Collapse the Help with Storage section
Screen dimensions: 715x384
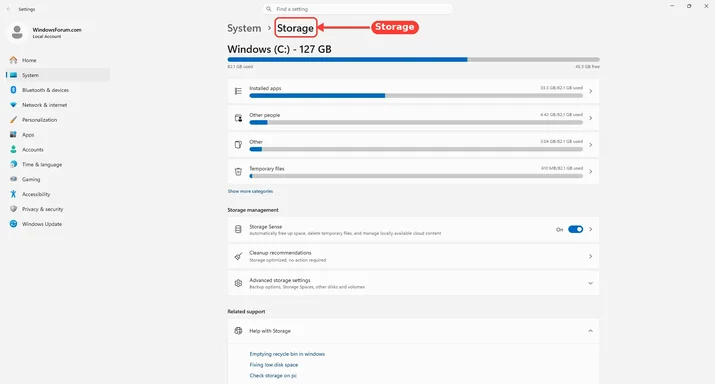pos(591,331)
